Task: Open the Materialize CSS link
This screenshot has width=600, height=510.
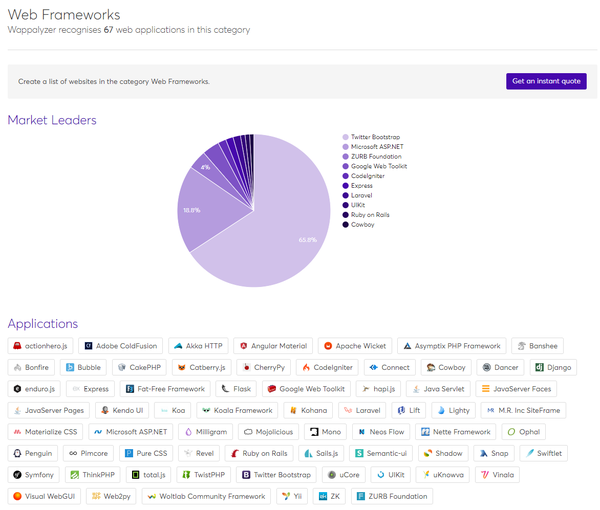Action: [45, 432]
